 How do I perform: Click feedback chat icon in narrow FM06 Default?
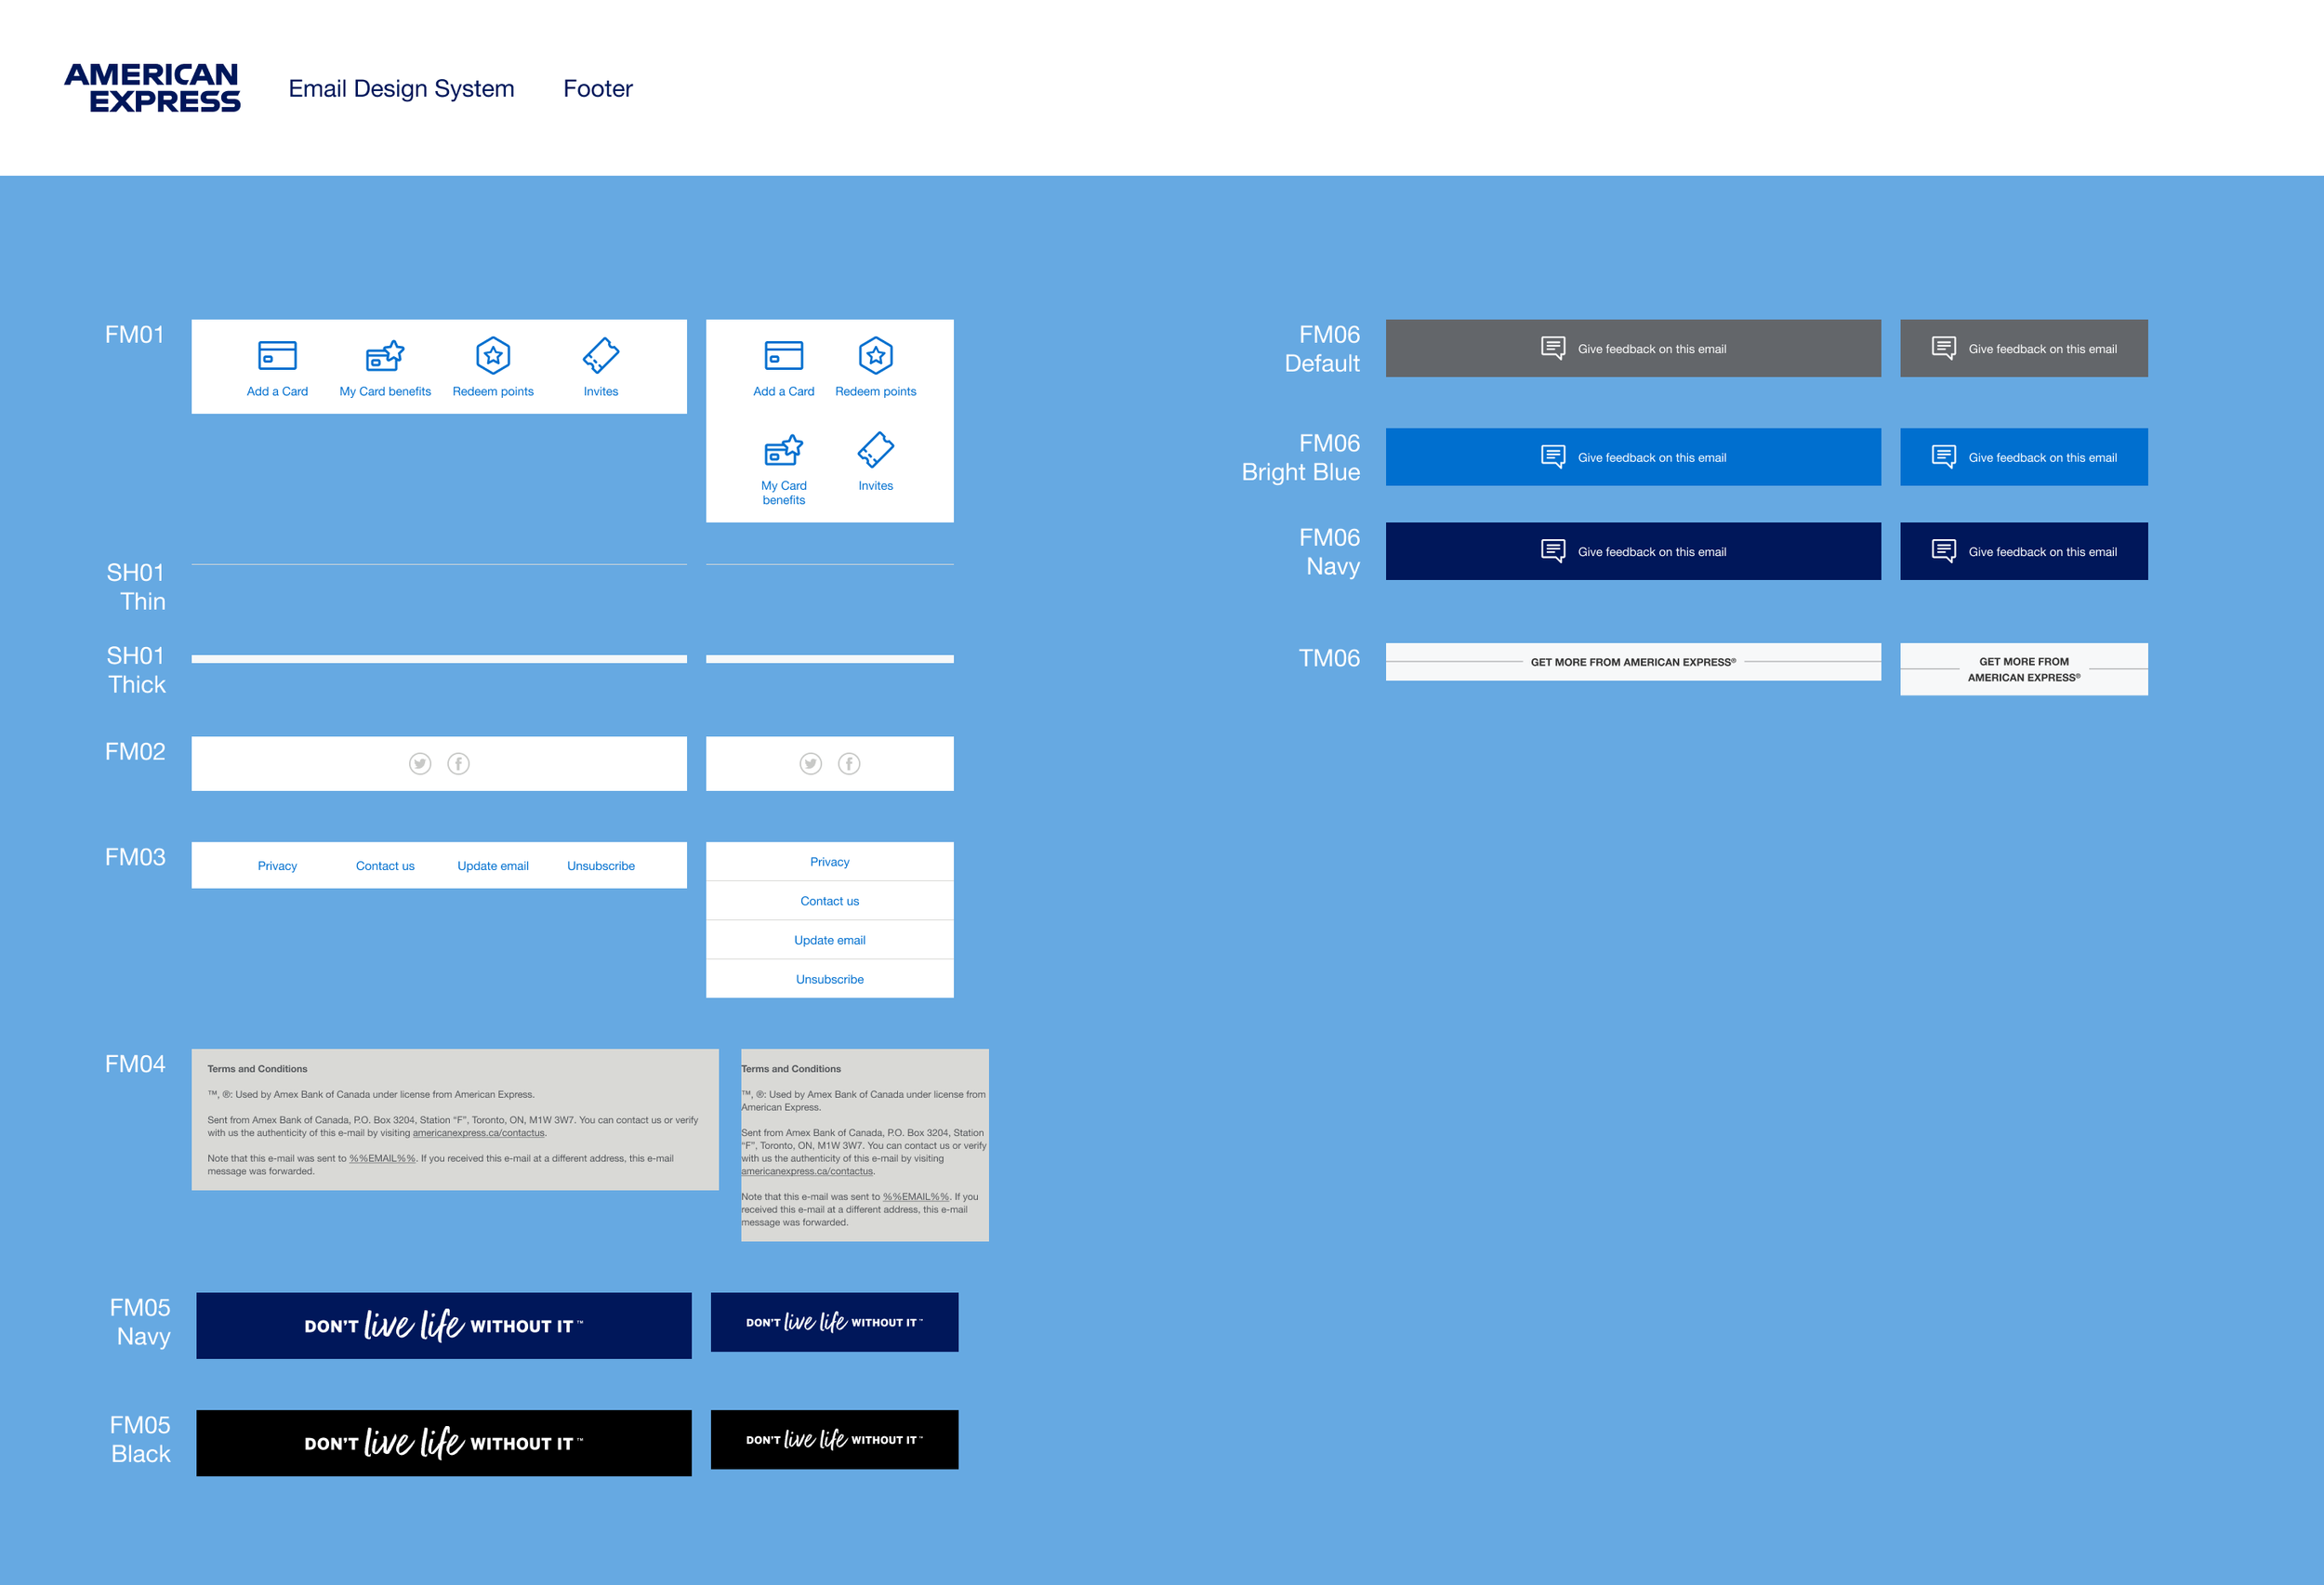1944,348
